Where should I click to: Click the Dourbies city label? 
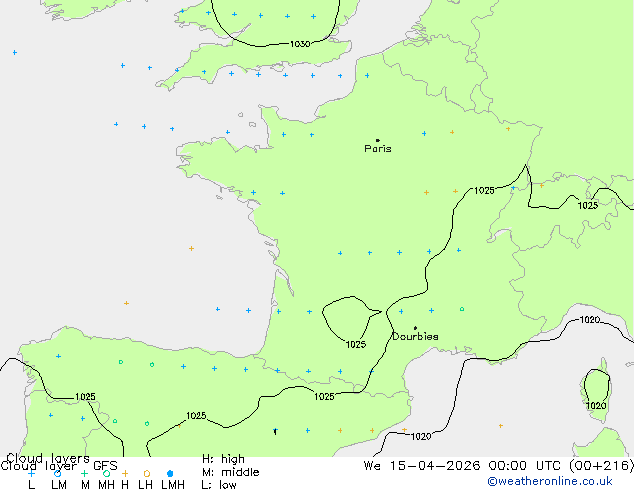(x=415, y=336)
